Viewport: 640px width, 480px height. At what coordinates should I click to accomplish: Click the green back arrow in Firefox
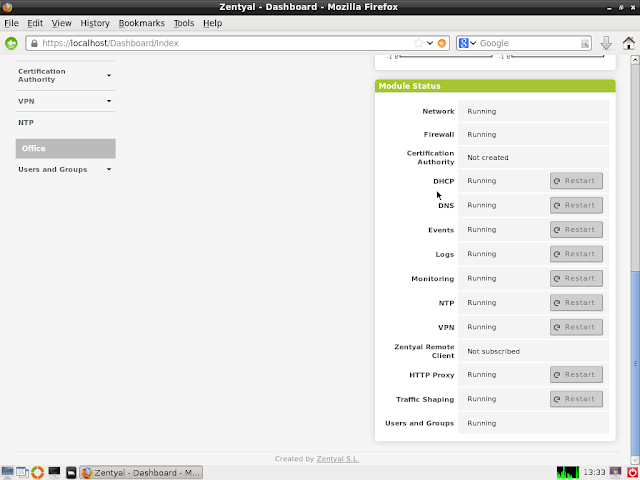coord(11,43)
